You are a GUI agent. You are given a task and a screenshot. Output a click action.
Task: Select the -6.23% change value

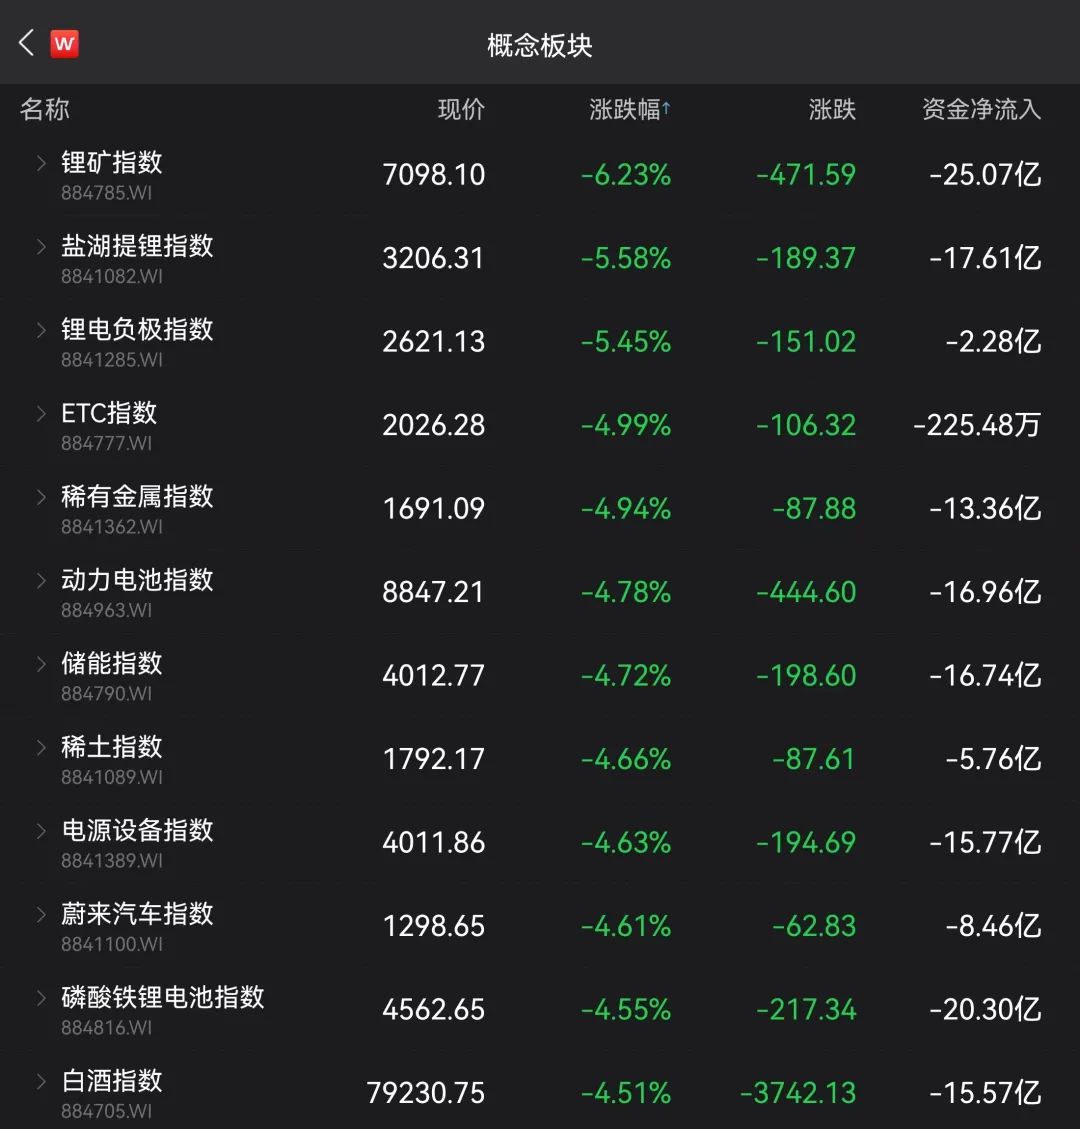coord(626,175)
